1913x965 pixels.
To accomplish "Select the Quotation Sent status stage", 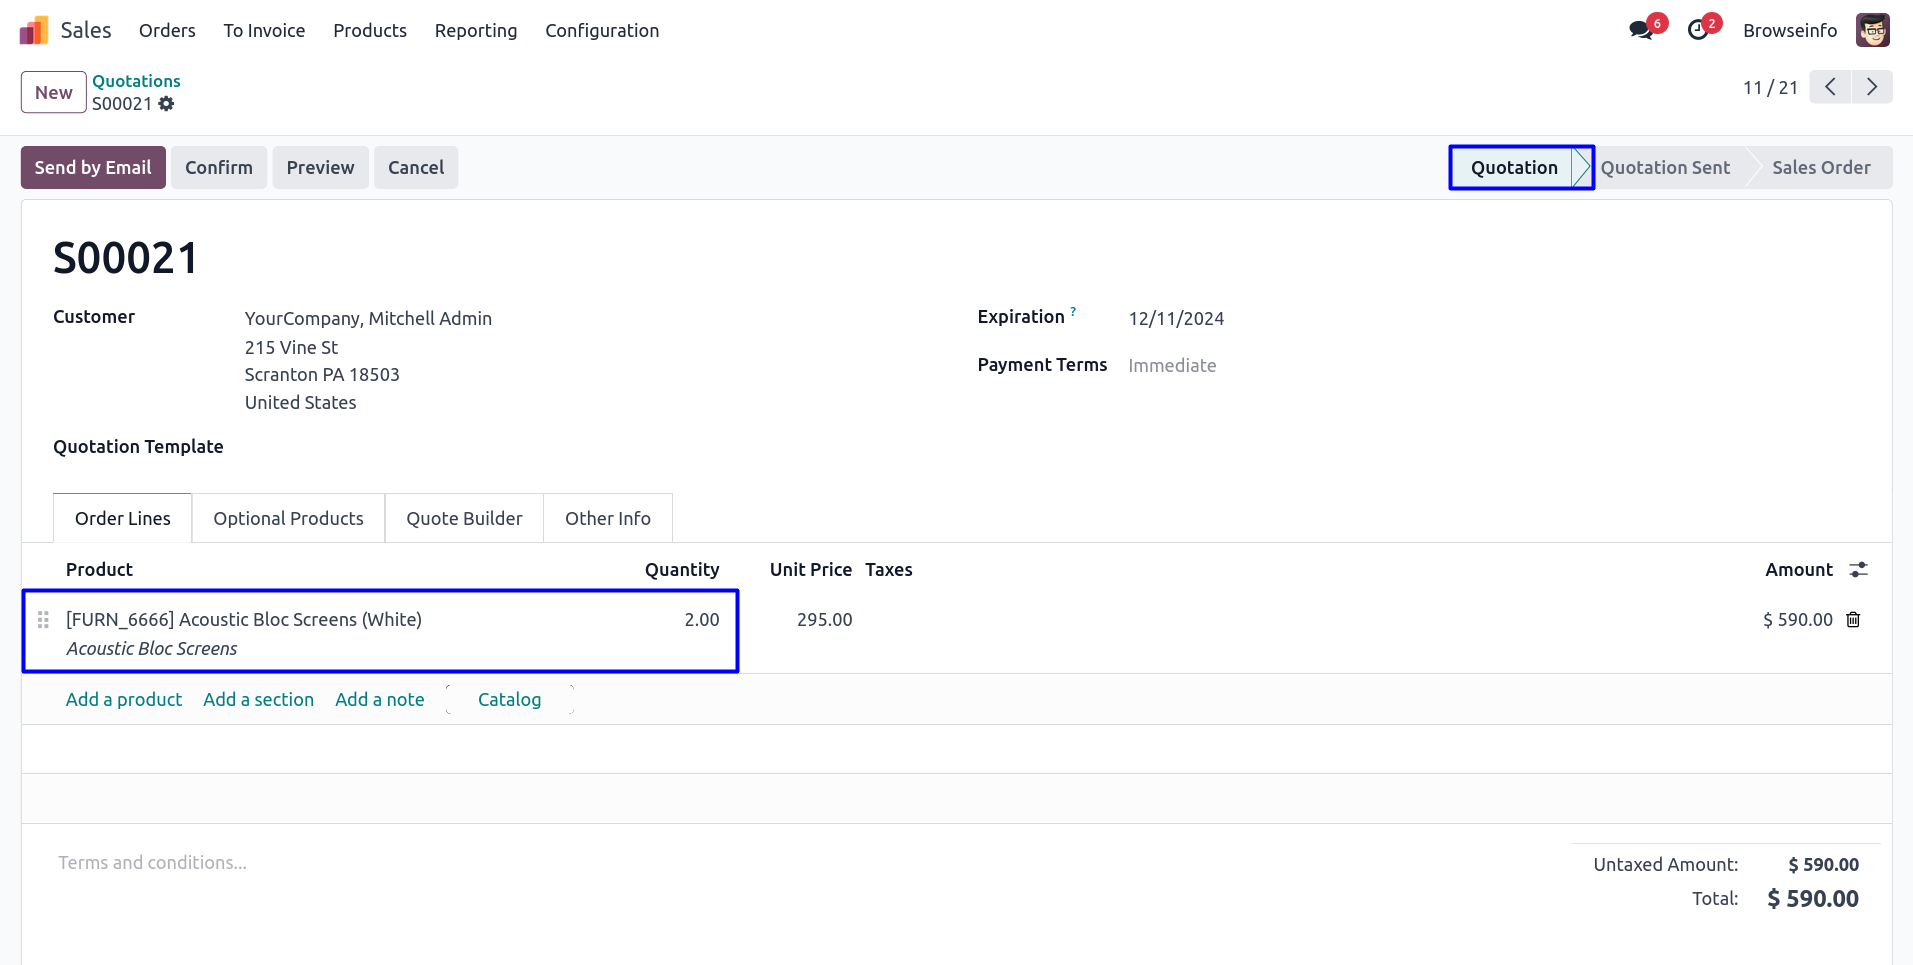I will [1665, 168].
